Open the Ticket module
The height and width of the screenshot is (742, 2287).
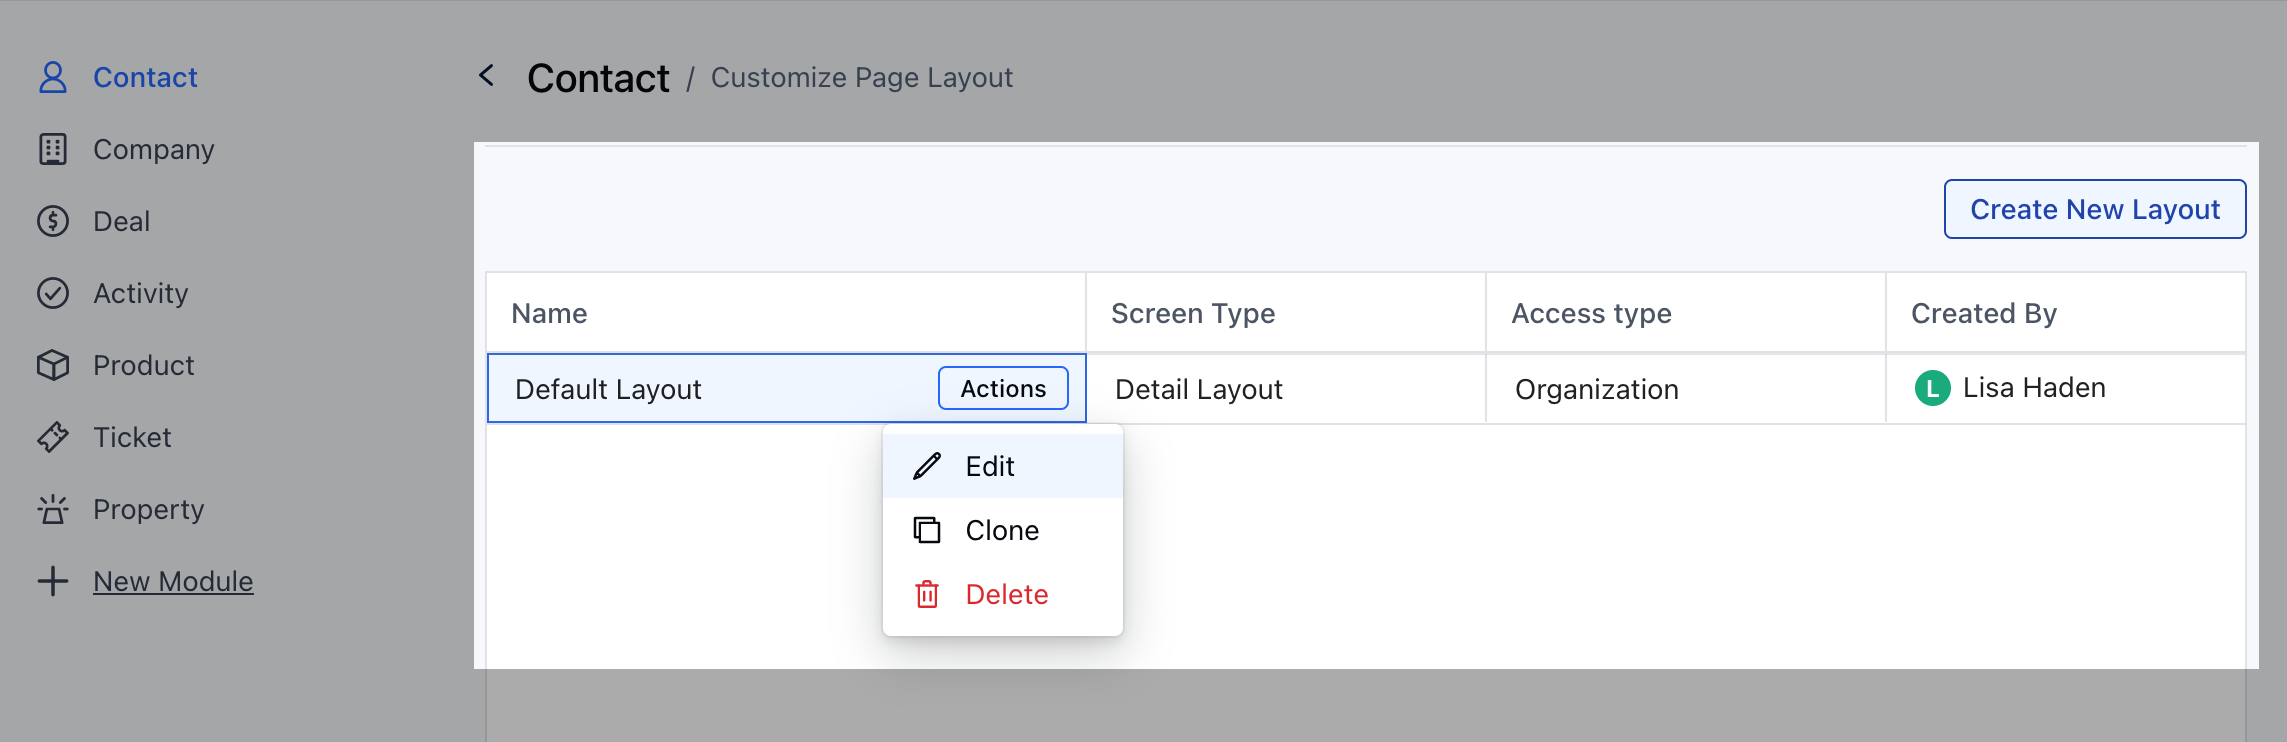(132, 437)
